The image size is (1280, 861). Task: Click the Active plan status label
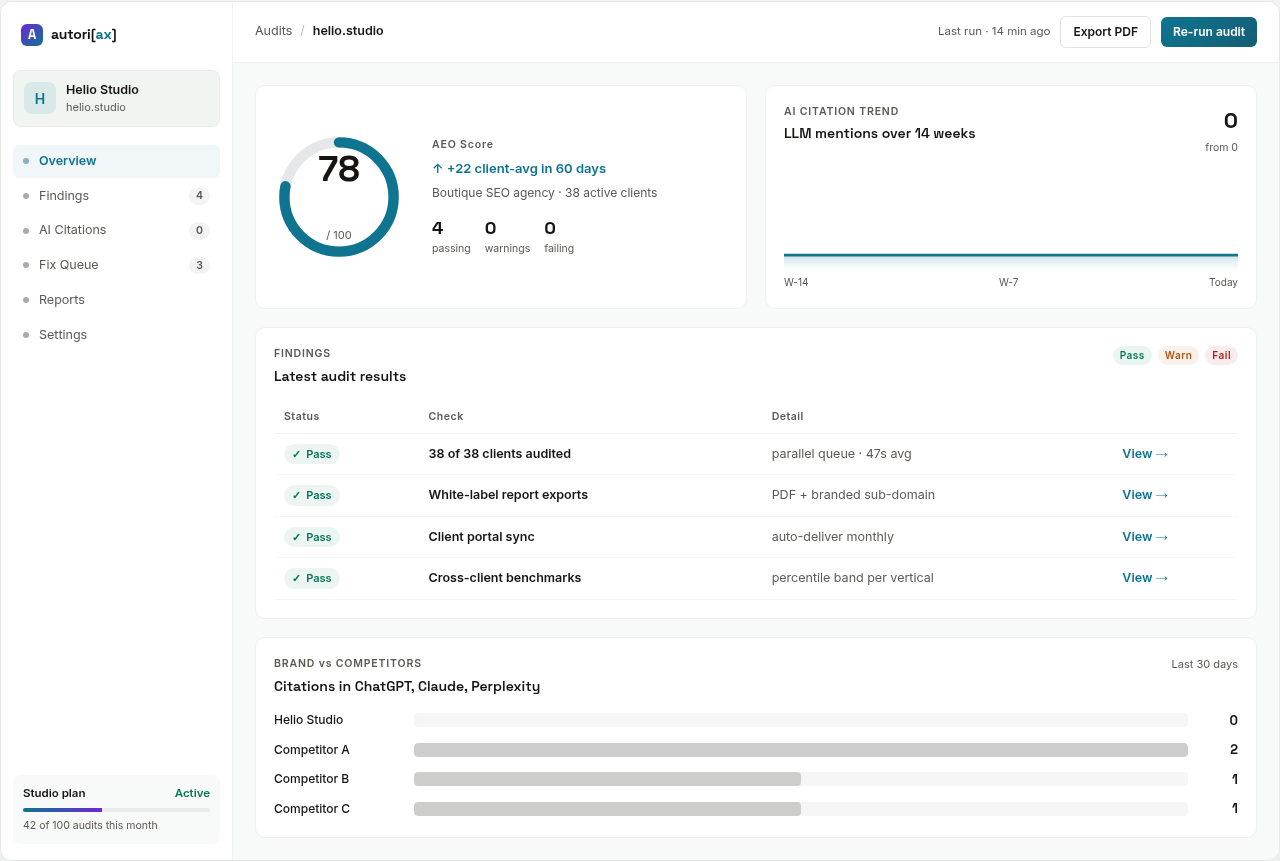(192, 793)
